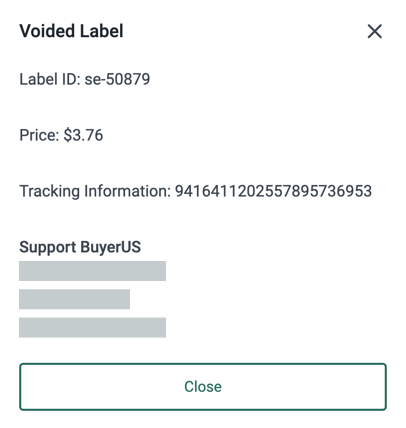Click the Price field name
The width and height of the screenshot is (406, 428).
(39, 135)
